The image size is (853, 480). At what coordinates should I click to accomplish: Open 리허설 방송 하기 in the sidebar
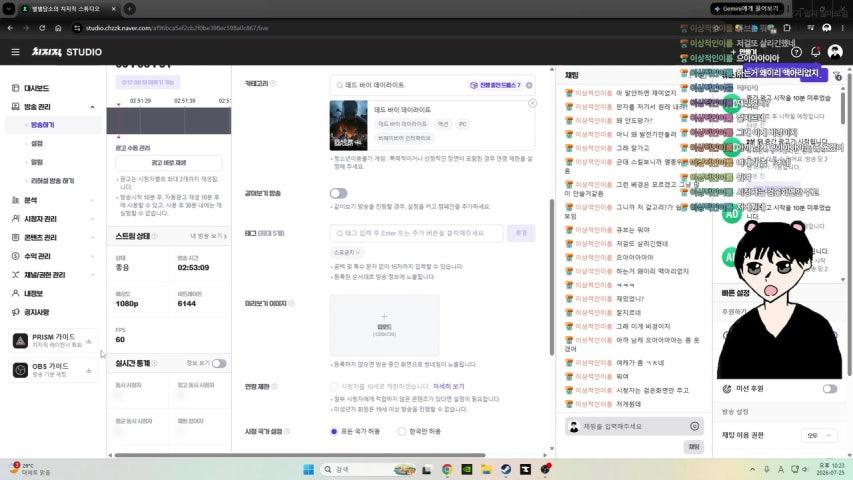pyautogui.click(x=52, y=180)
